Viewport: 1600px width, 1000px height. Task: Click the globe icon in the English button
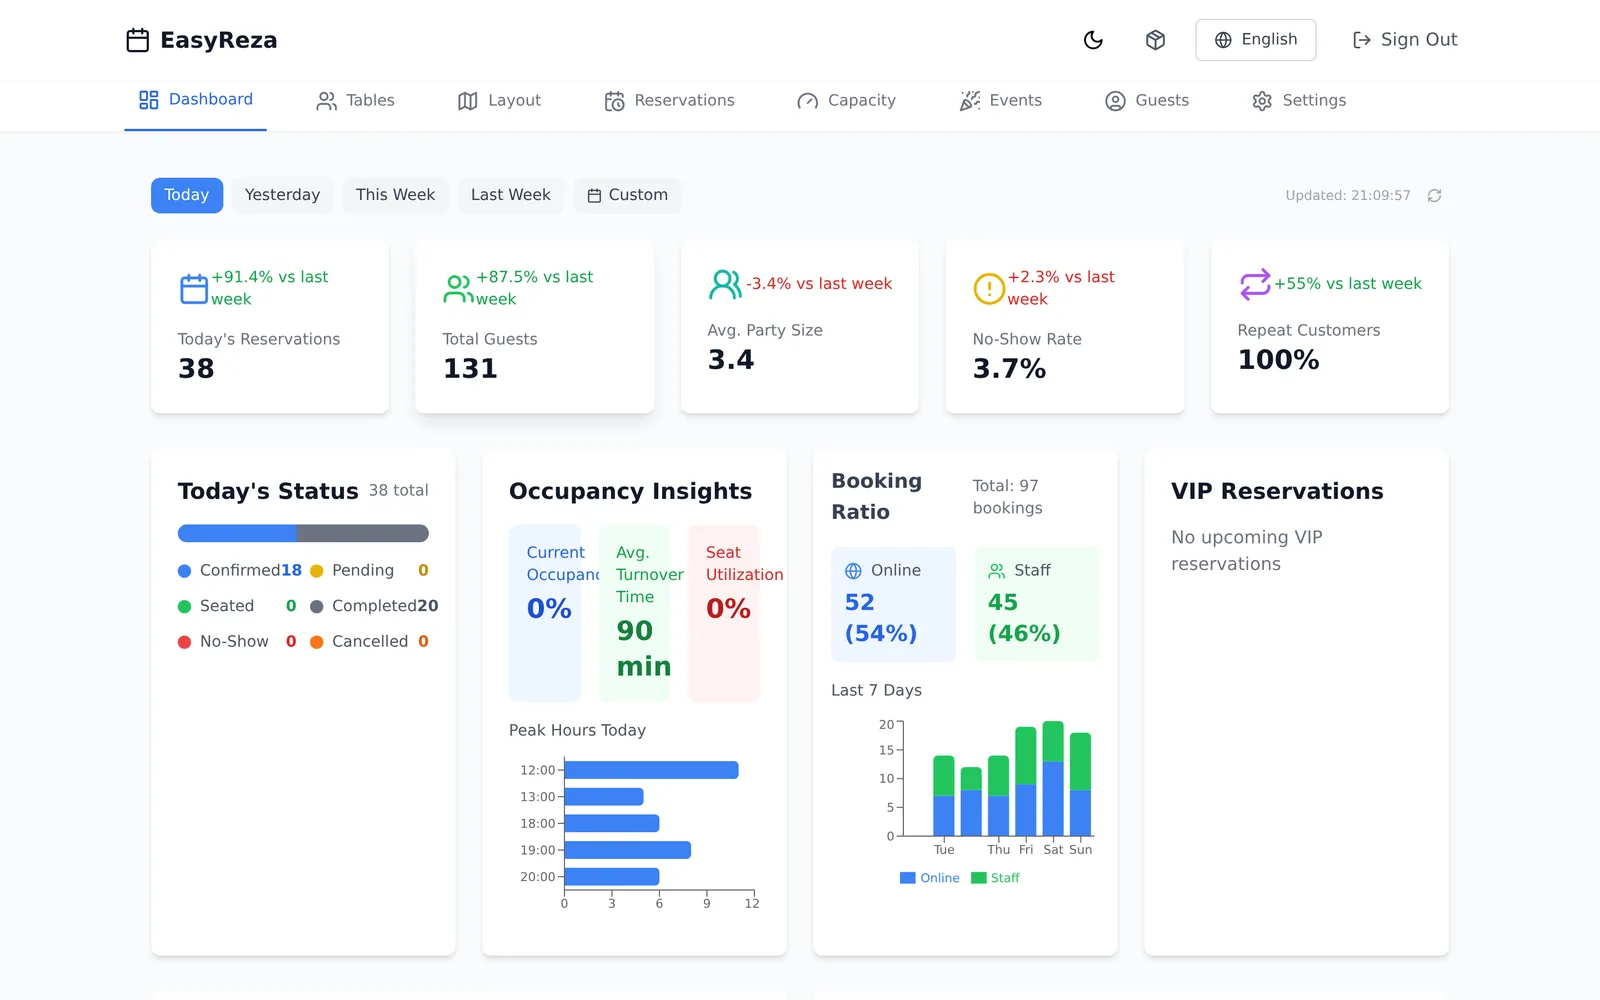pyautogui.click(x=1223, y=40)
